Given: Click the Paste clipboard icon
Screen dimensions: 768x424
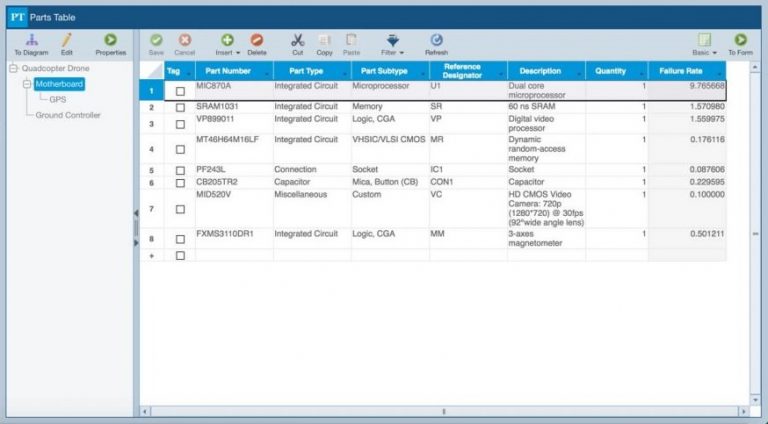Looking at the screenshot, I should (x=351, y=40).
